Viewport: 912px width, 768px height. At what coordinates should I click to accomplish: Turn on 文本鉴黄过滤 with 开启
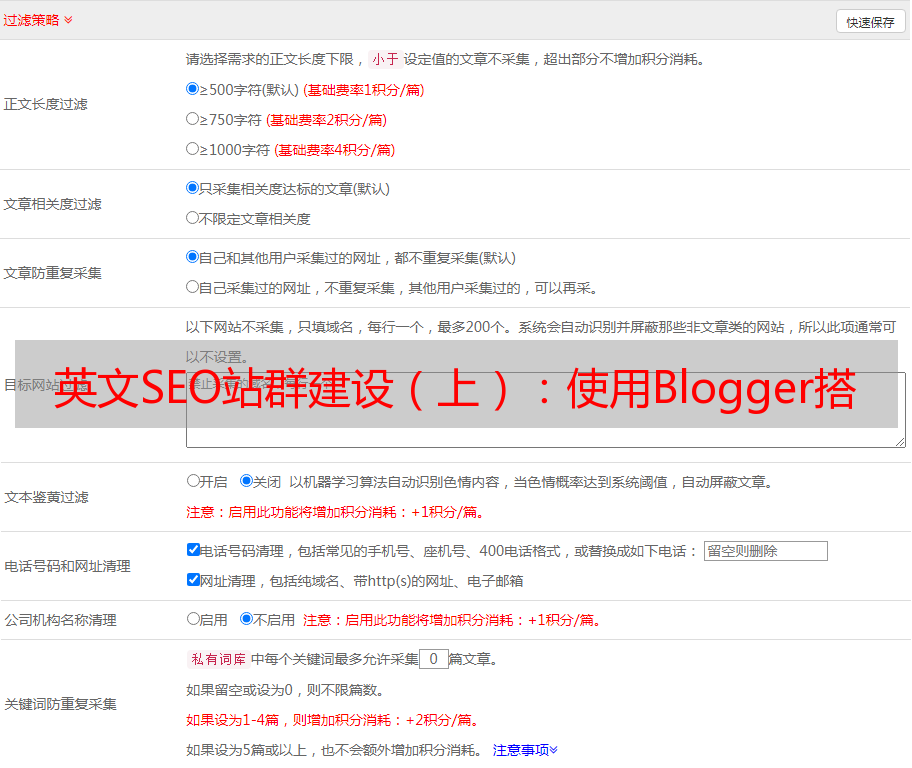tap(193, 481)
